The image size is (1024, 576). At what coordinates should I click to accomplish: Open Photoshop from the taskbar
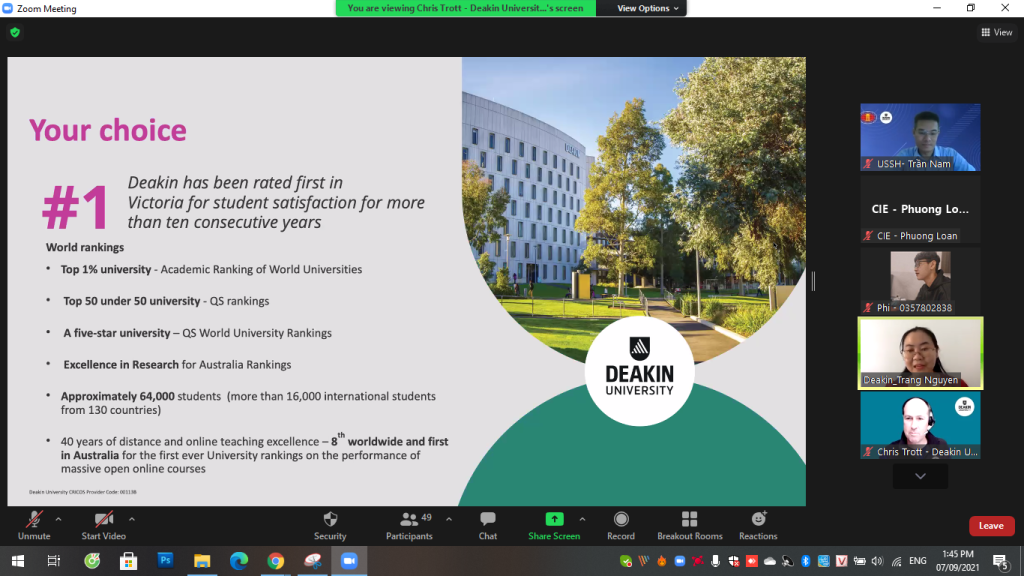click(x=165, y=561)
